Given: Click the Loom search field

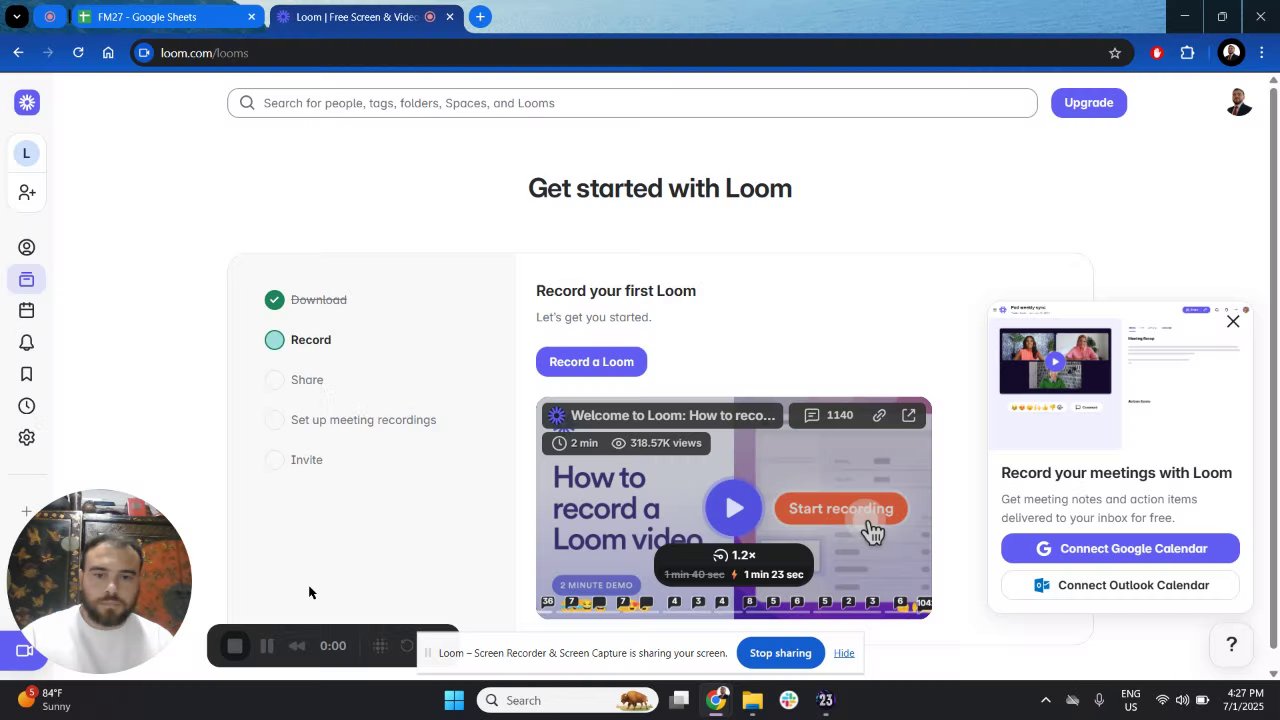Looking at the screenshot, I should point(632,103).
